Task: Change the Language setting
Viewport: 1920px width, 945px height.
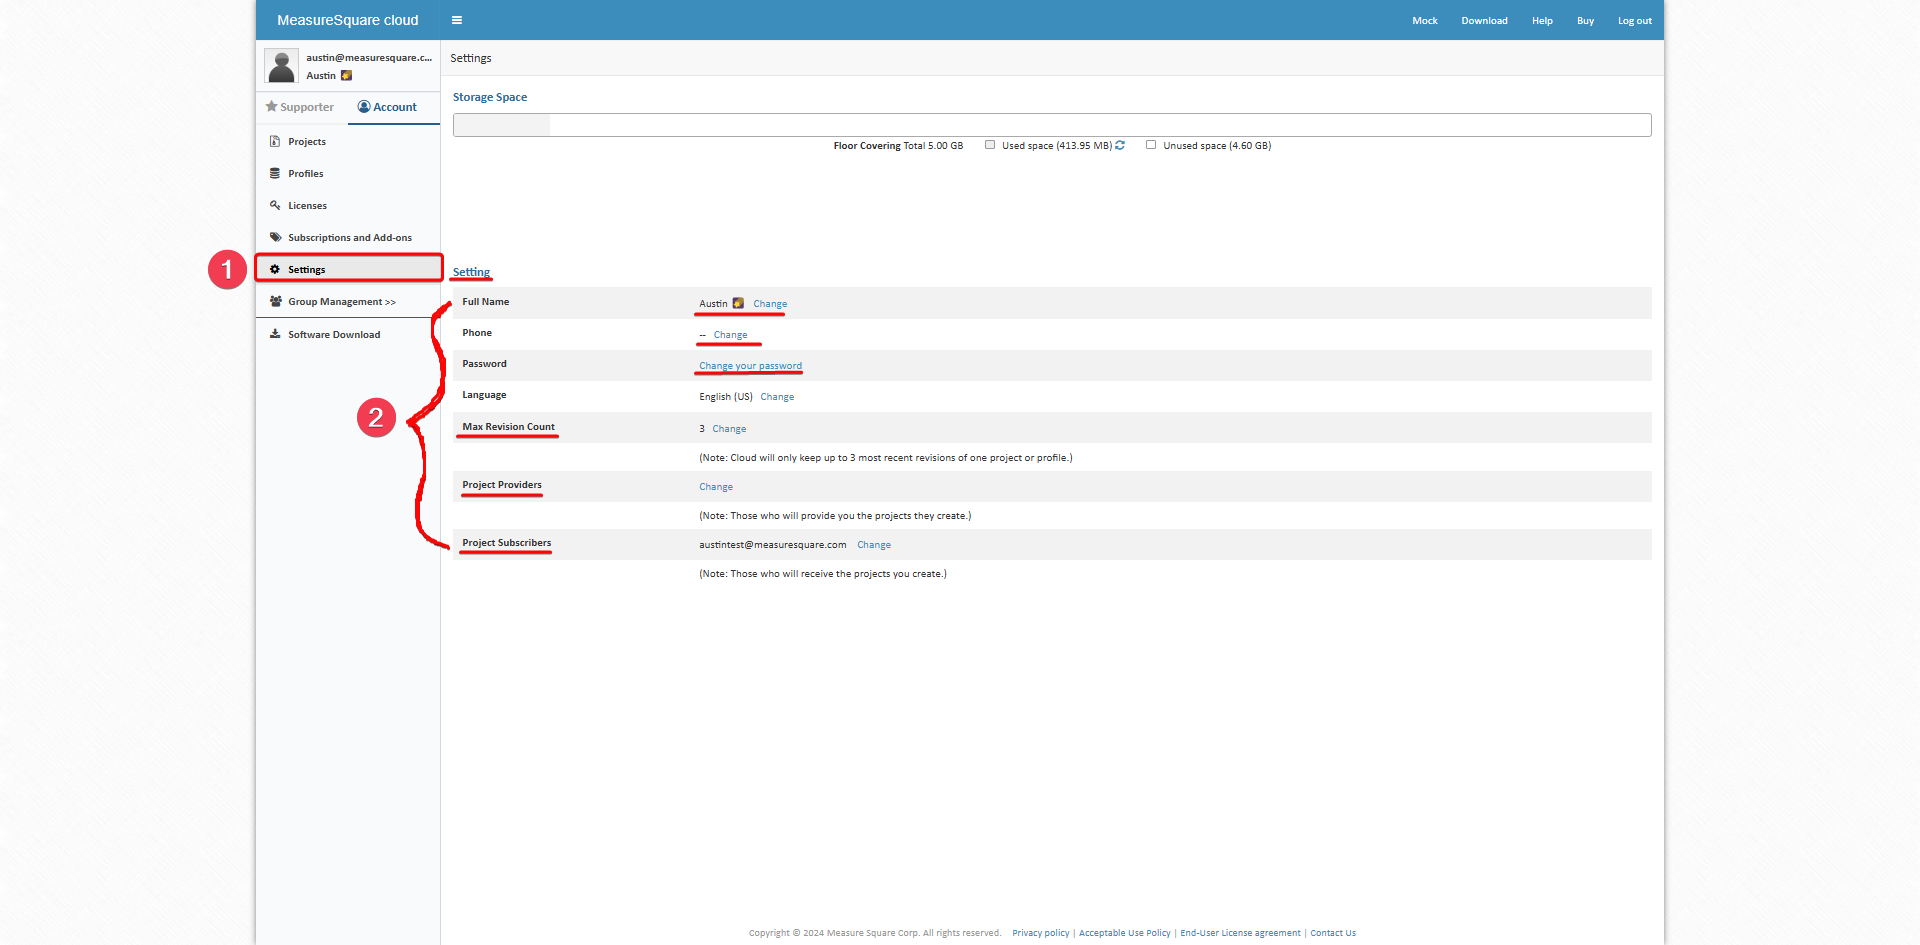Action: point(777,397)
